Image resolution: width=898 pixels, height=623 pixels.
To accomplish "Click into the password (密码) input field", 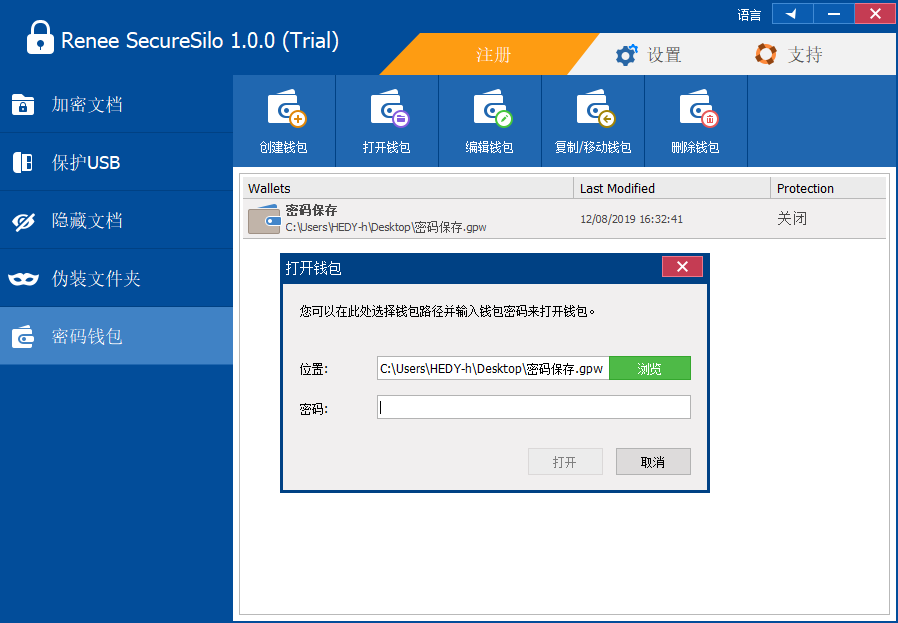I will [x=534, y=407].
